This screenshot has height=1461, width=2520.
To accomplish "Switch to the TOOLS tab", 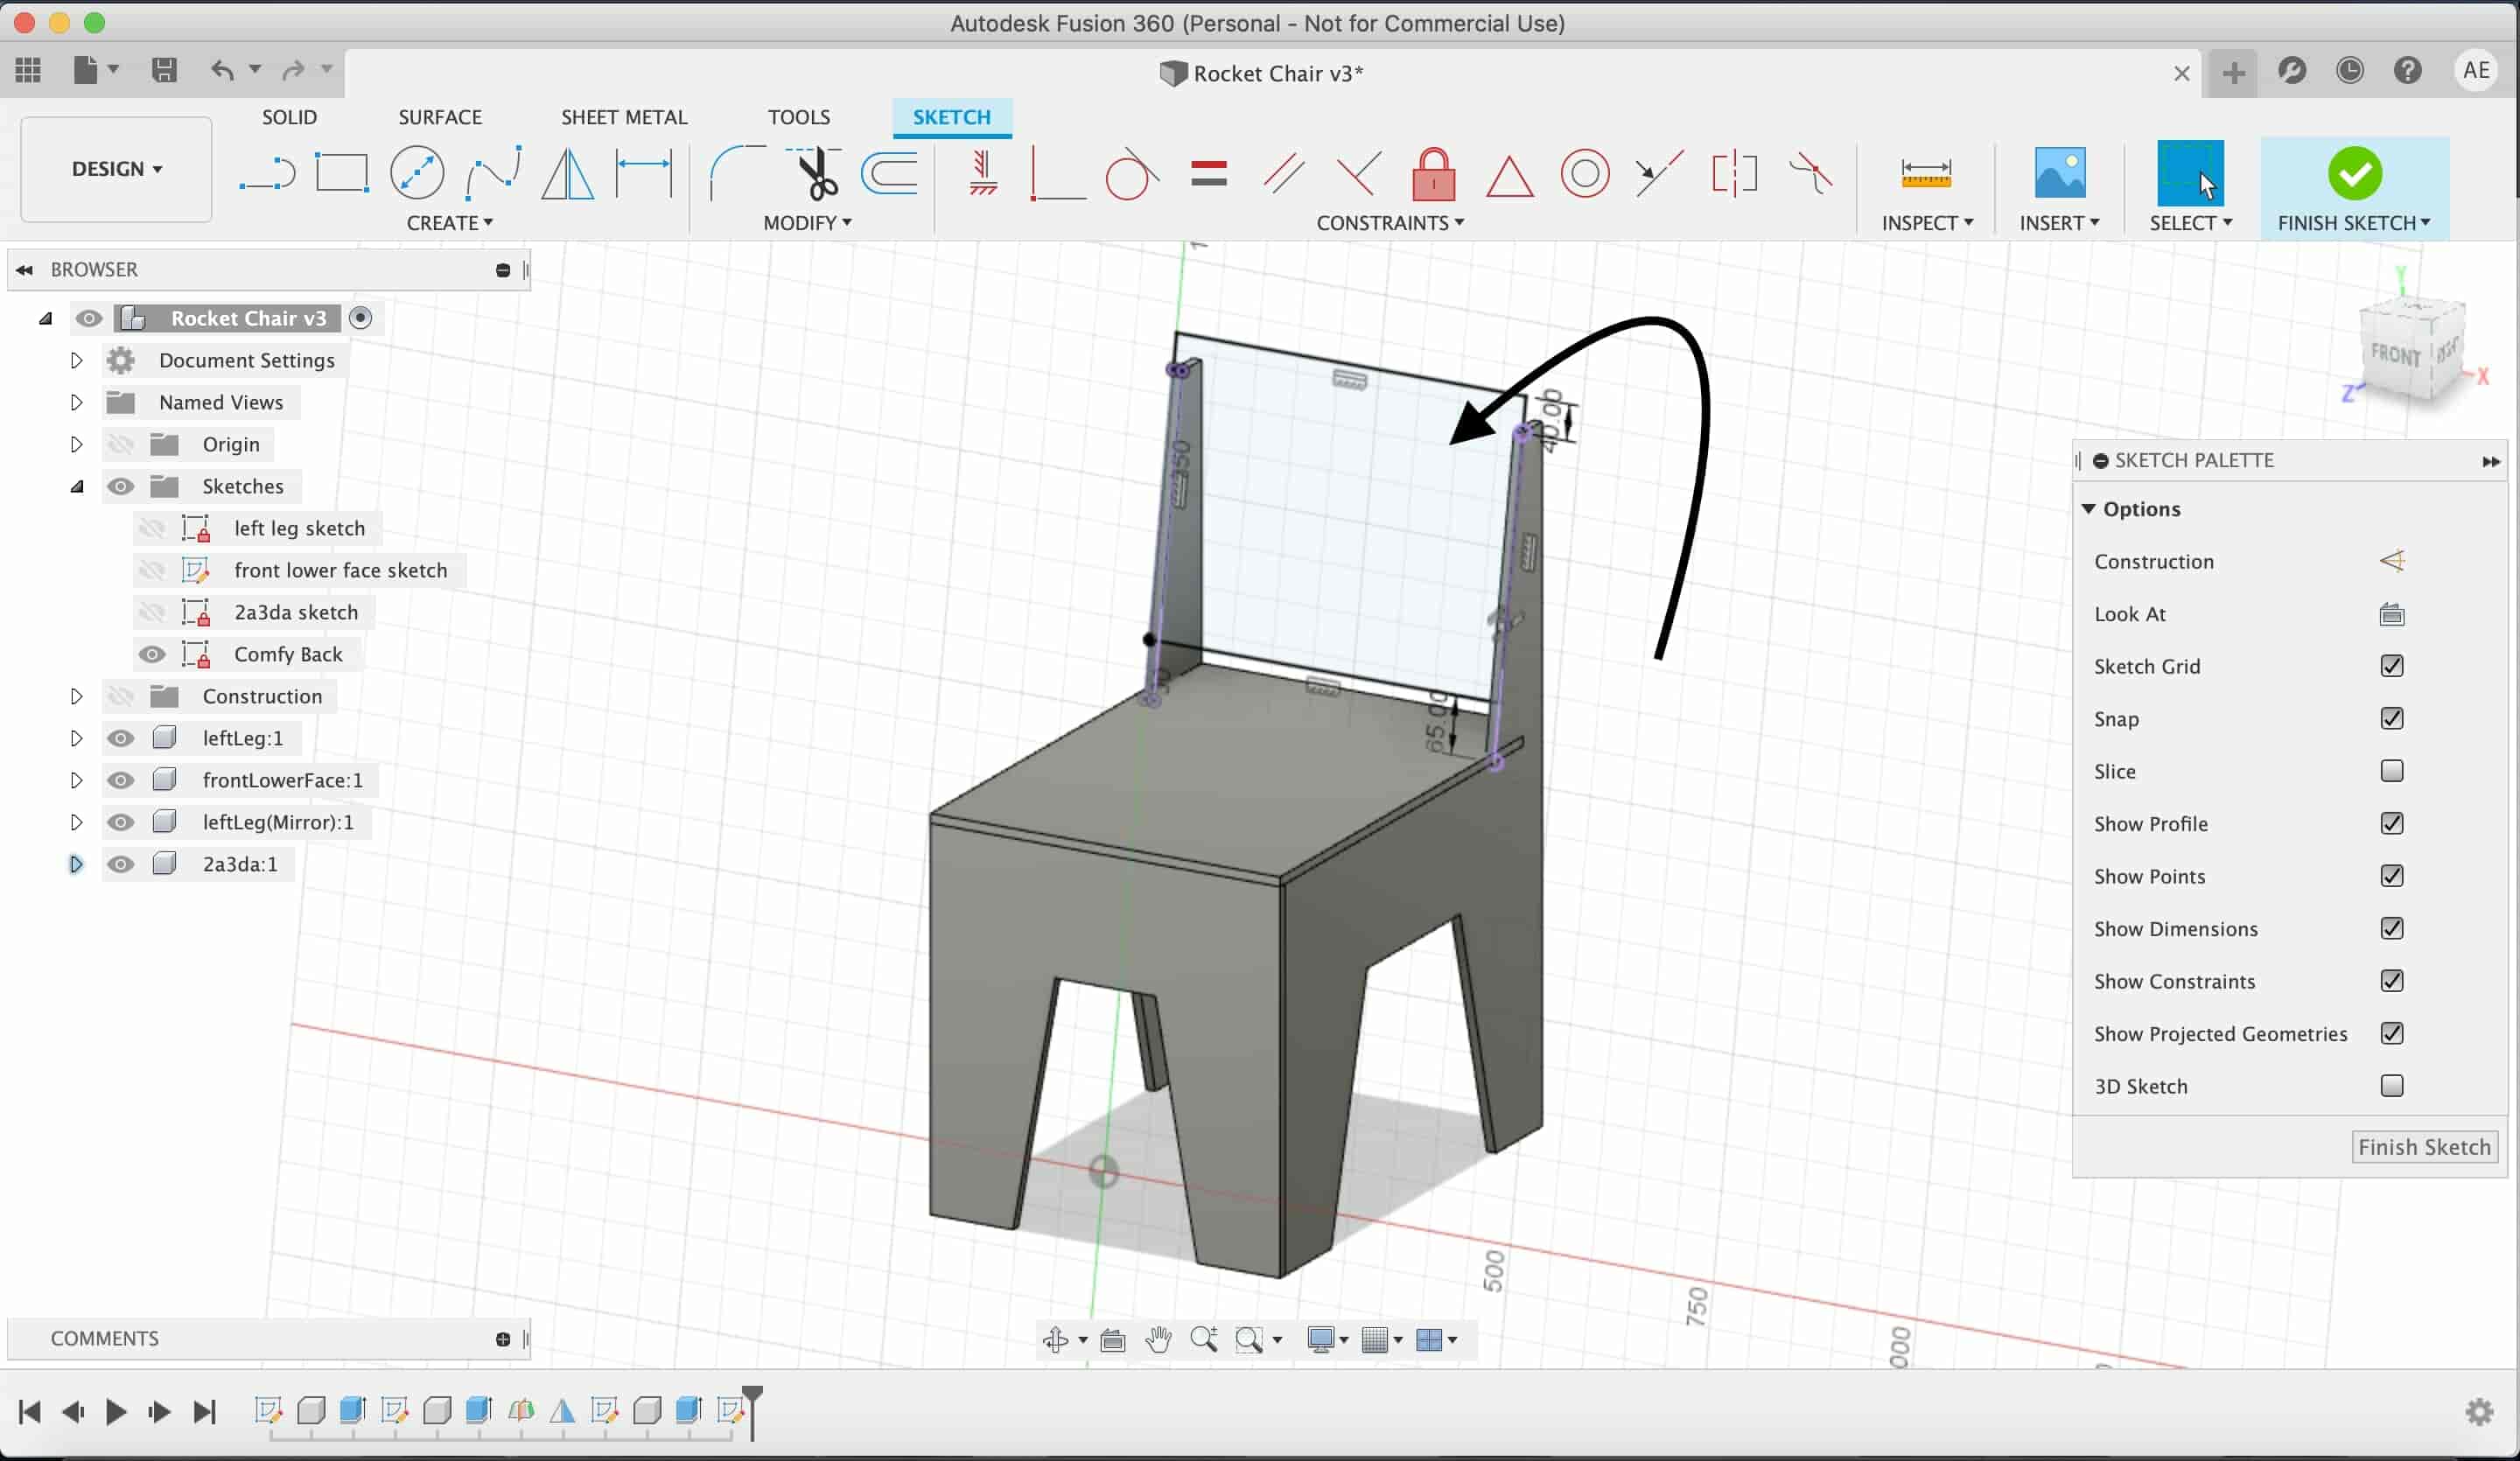I will coord(799,117).
